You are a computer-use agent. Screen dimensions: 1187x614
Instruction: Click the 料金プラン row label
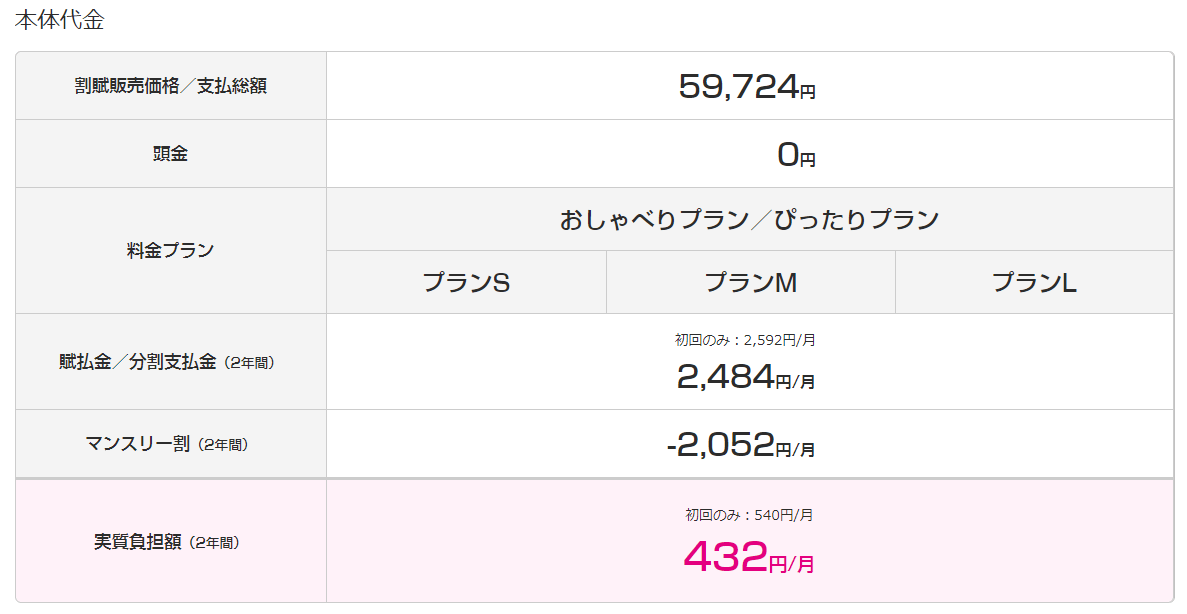(x=170, y=251)
